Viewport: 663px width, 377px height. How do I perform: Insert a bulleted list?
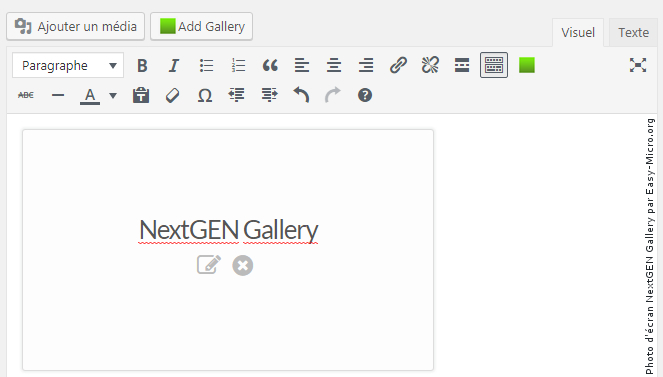pos(206,66)
